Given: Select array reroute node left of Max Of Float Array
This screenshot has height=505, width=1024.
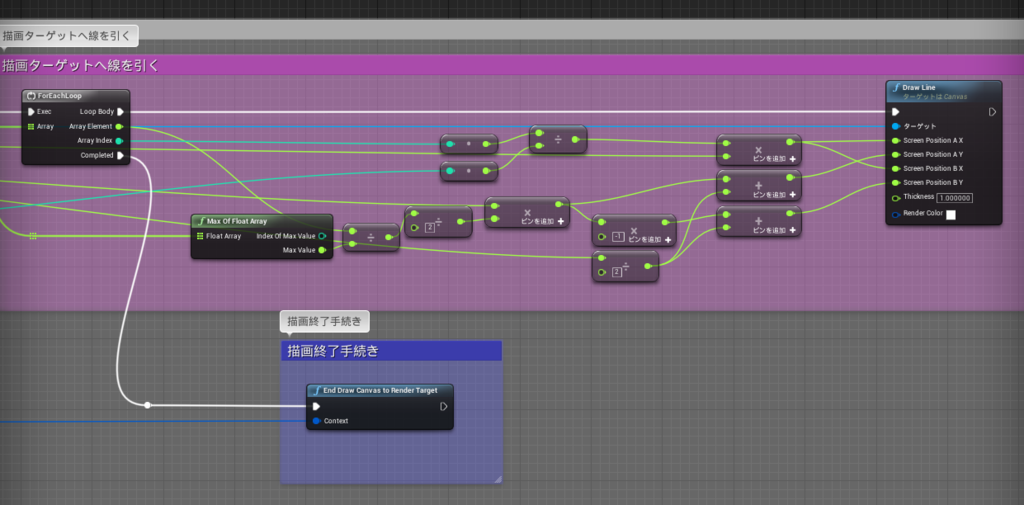Looking at the screenshot, I should [33, 236].
